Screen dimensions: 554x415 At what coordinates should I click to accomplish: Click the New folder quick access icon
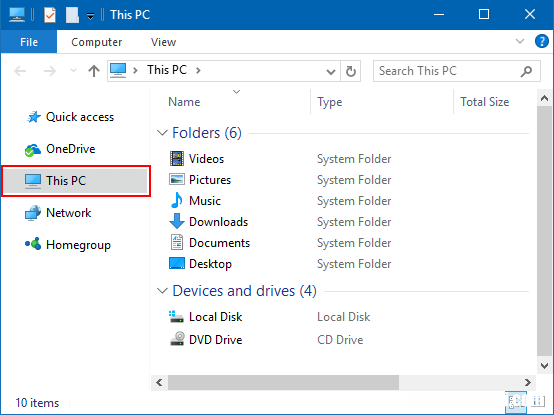[x=72, y=15]
